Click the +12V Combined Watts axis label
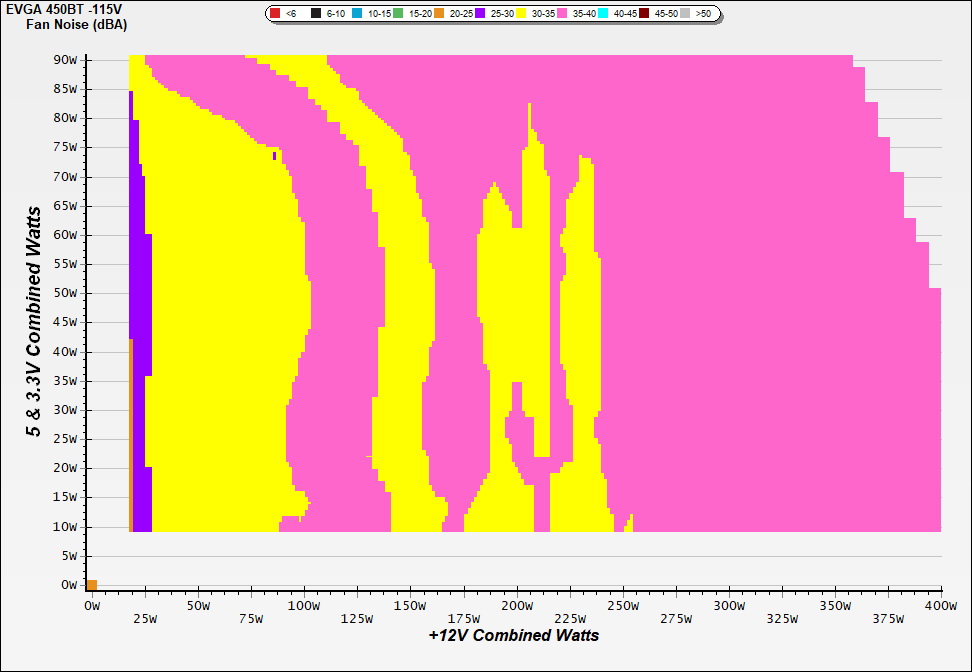Viewport: 972px width, 672px height. click(x=514, y=635)
